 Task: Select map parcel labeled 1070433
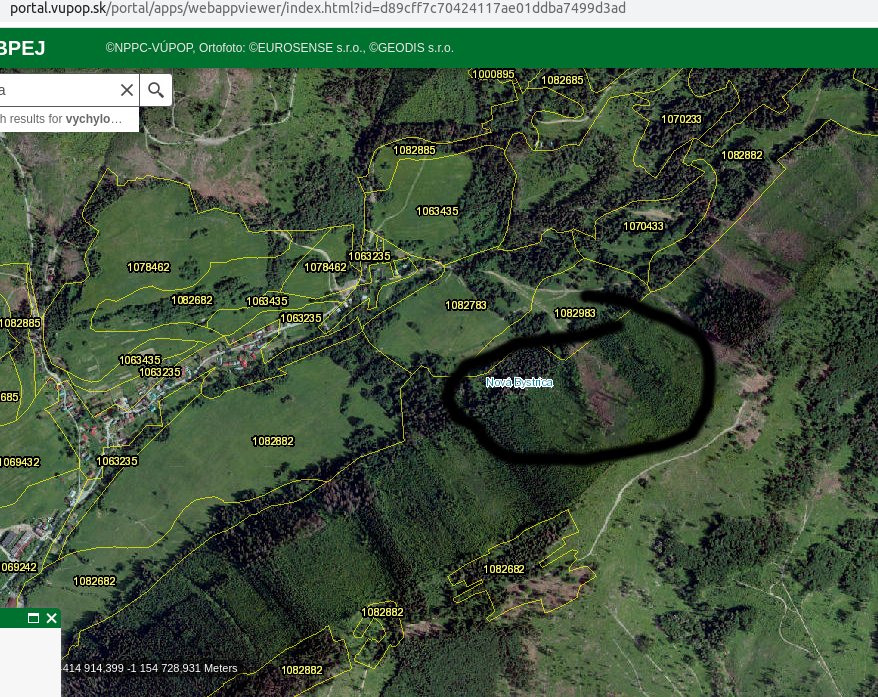(643, 226)
